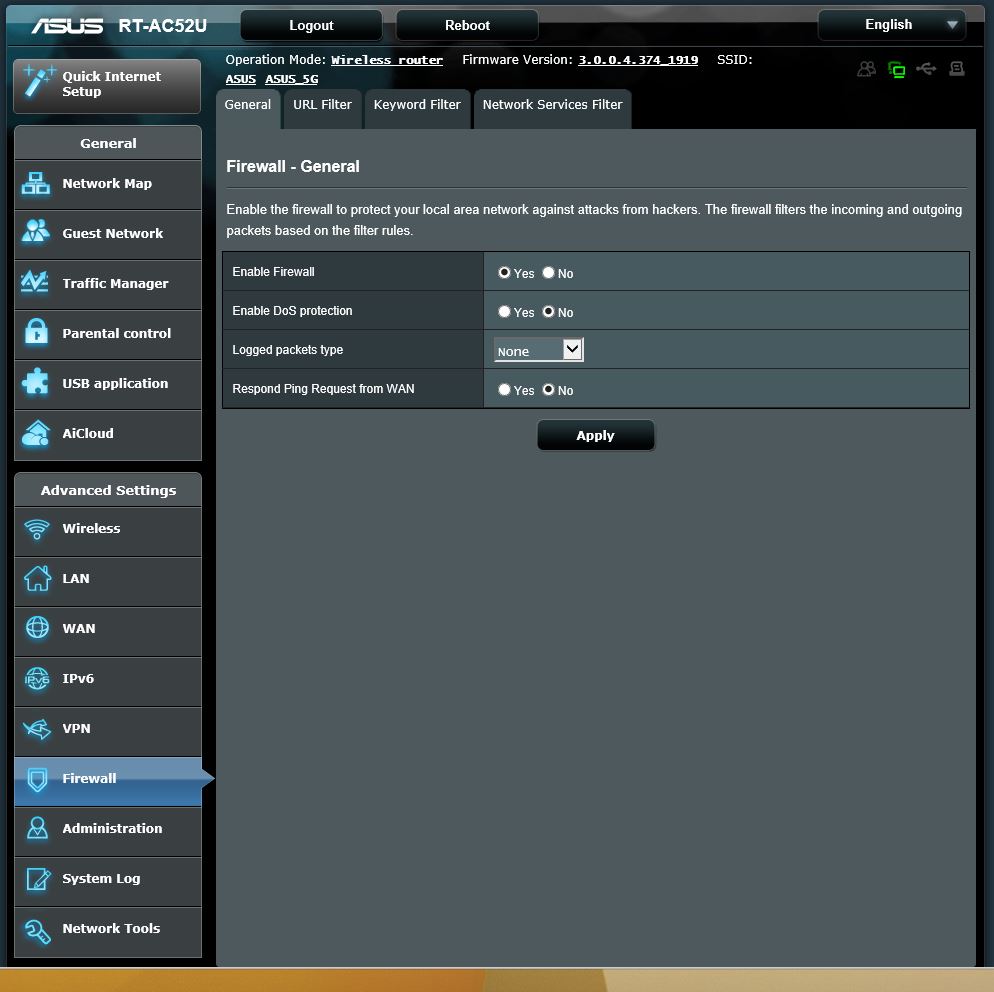Open Network Map via its icon
This screenshot has height=992, width=994.
(36, 184)
